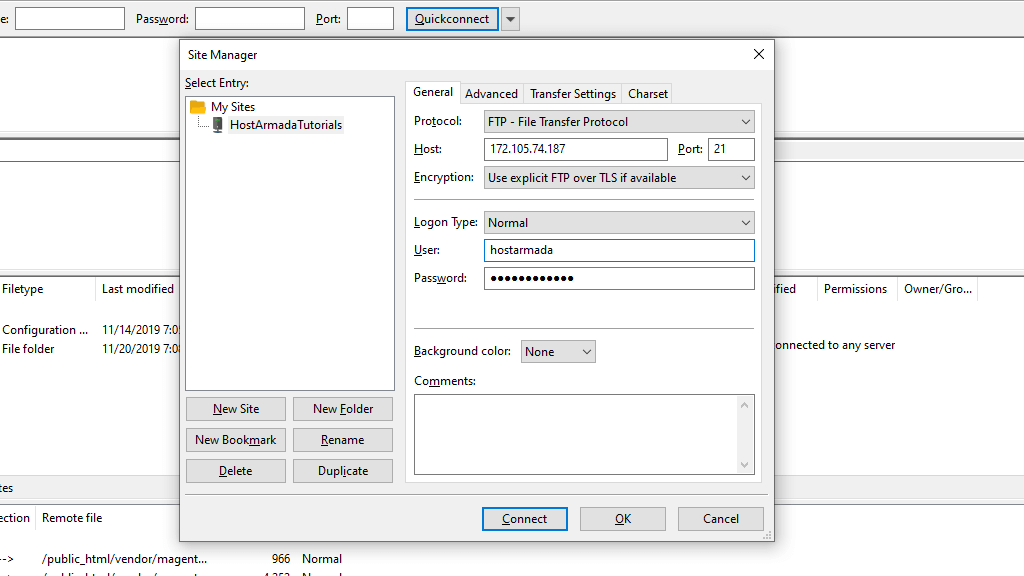Click the Site Manager Port field
This screenshot has width=1024, height=576.
731,149
